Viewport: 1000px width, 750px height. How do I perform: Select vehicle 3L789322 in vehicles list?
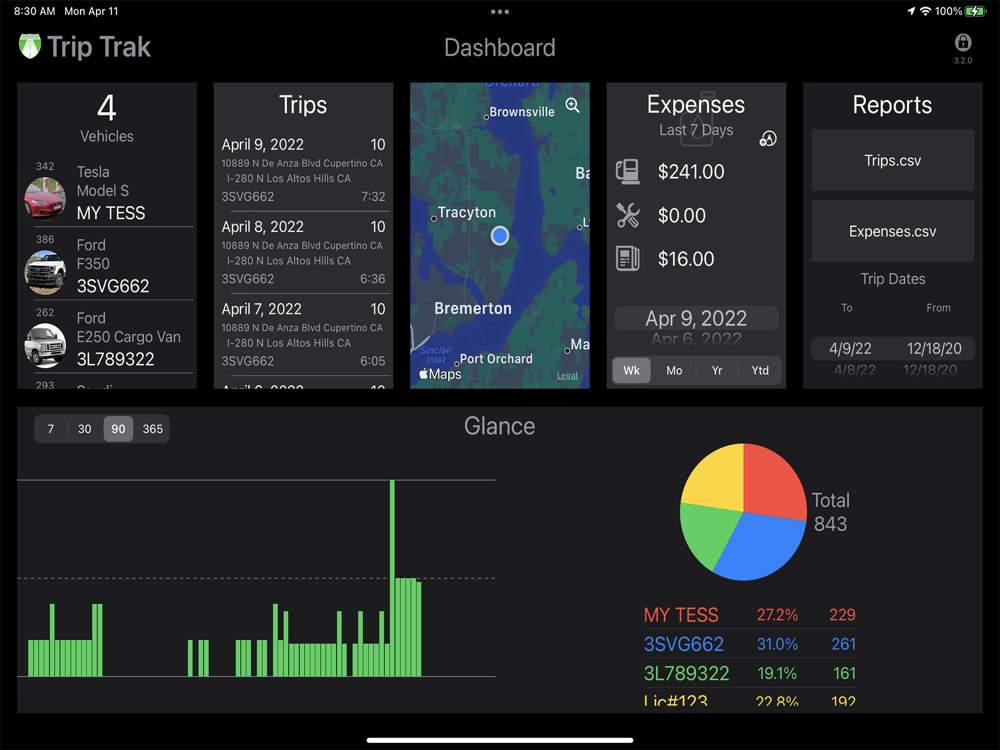pyautogui.click(x=115, y=359)
